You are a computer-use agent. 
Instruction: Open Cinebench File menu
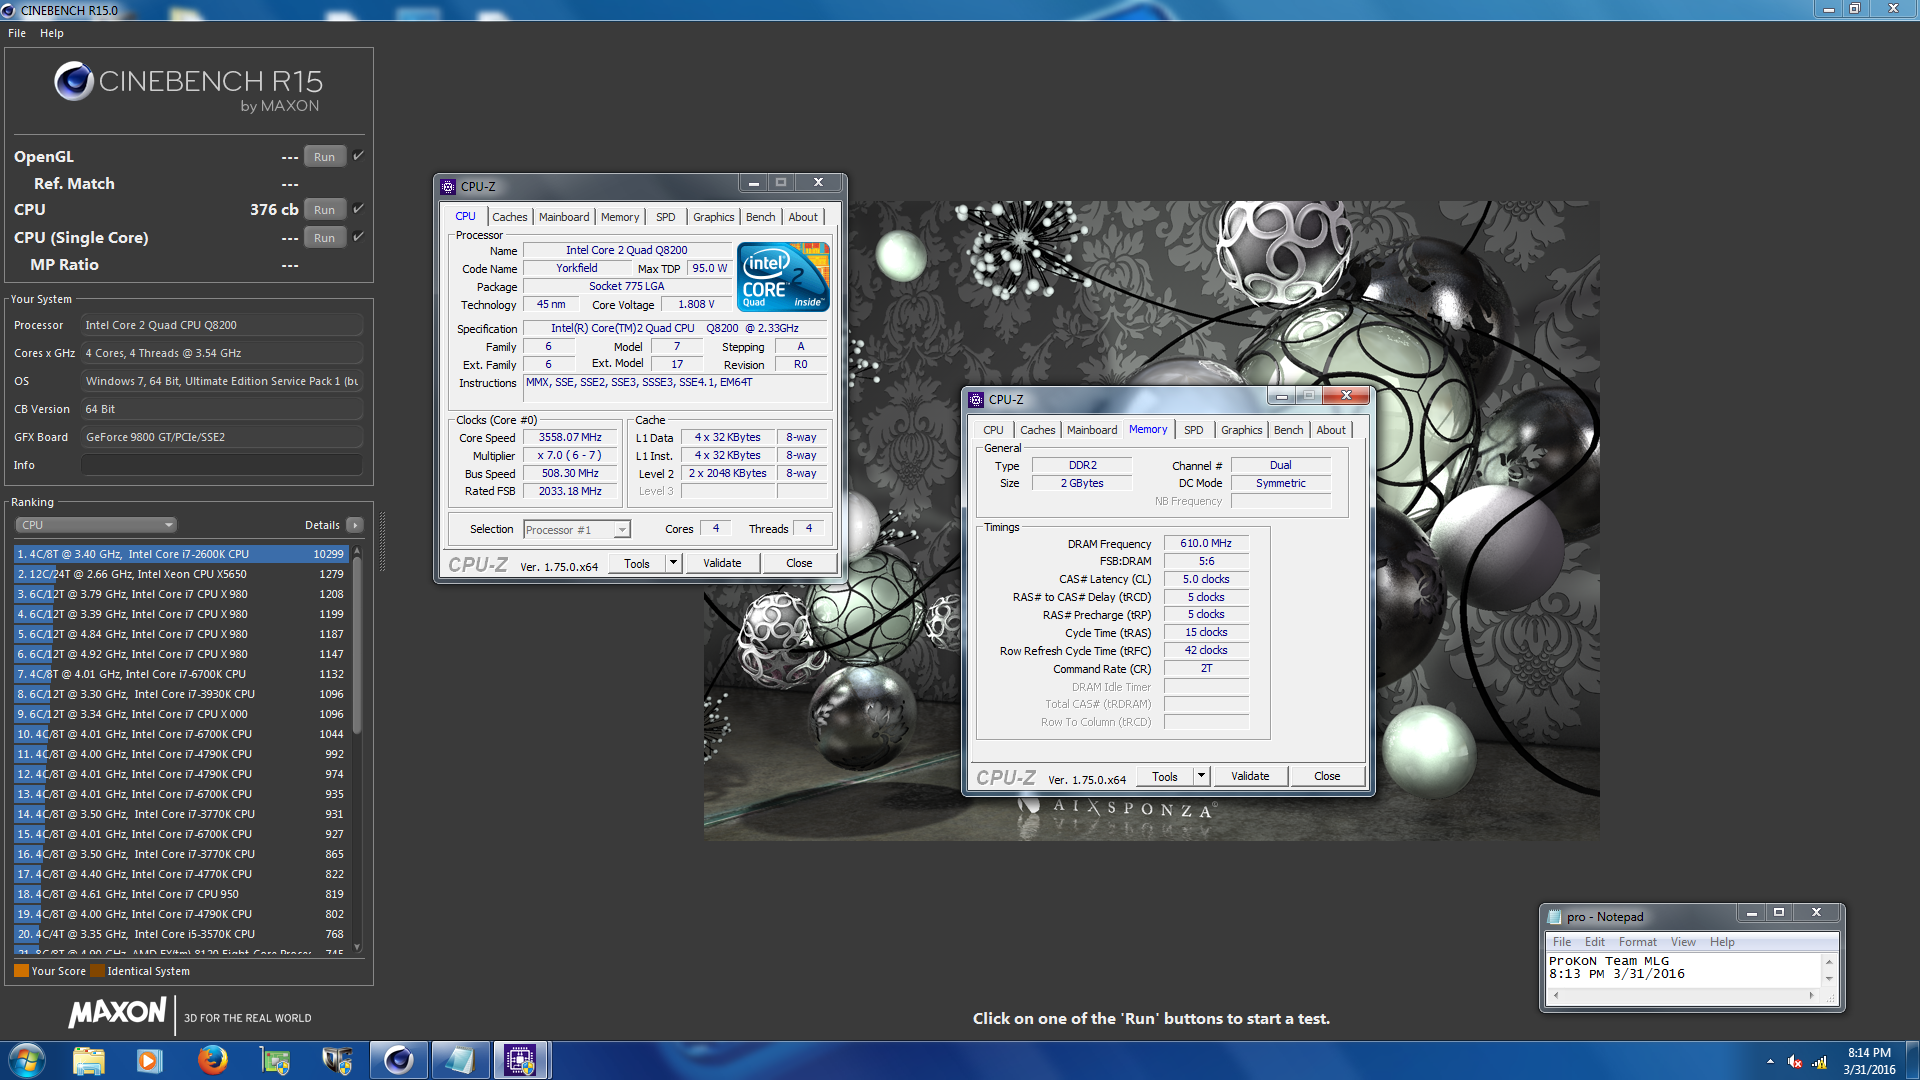[x=17, y=33]
